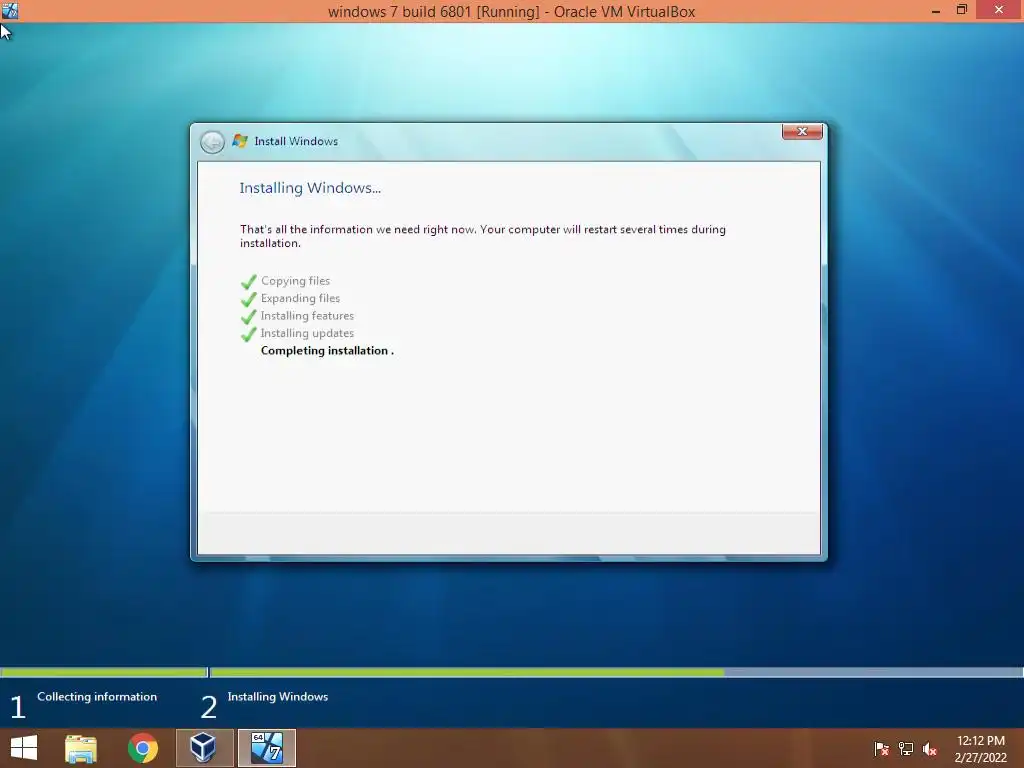Open the clock showing 12:12 PM
Screen dimensions: 1024x768
pos(980,748)
